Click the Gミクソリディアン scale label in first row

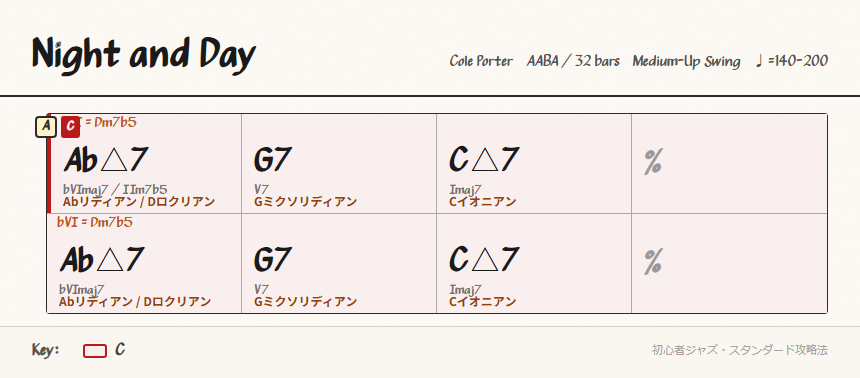[305, 202]
